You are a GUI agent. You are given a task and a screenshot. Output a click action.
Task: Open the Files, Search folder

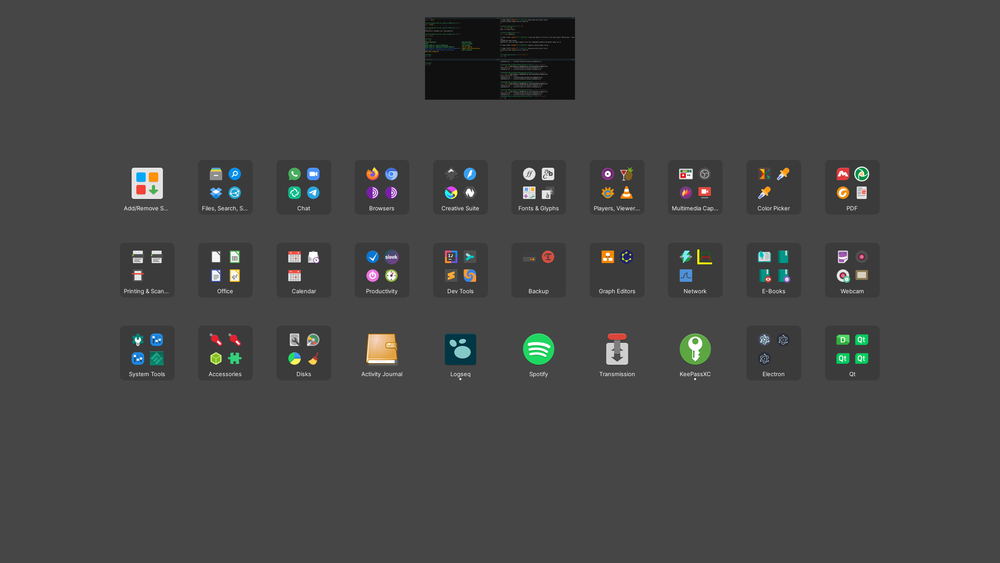225,187
